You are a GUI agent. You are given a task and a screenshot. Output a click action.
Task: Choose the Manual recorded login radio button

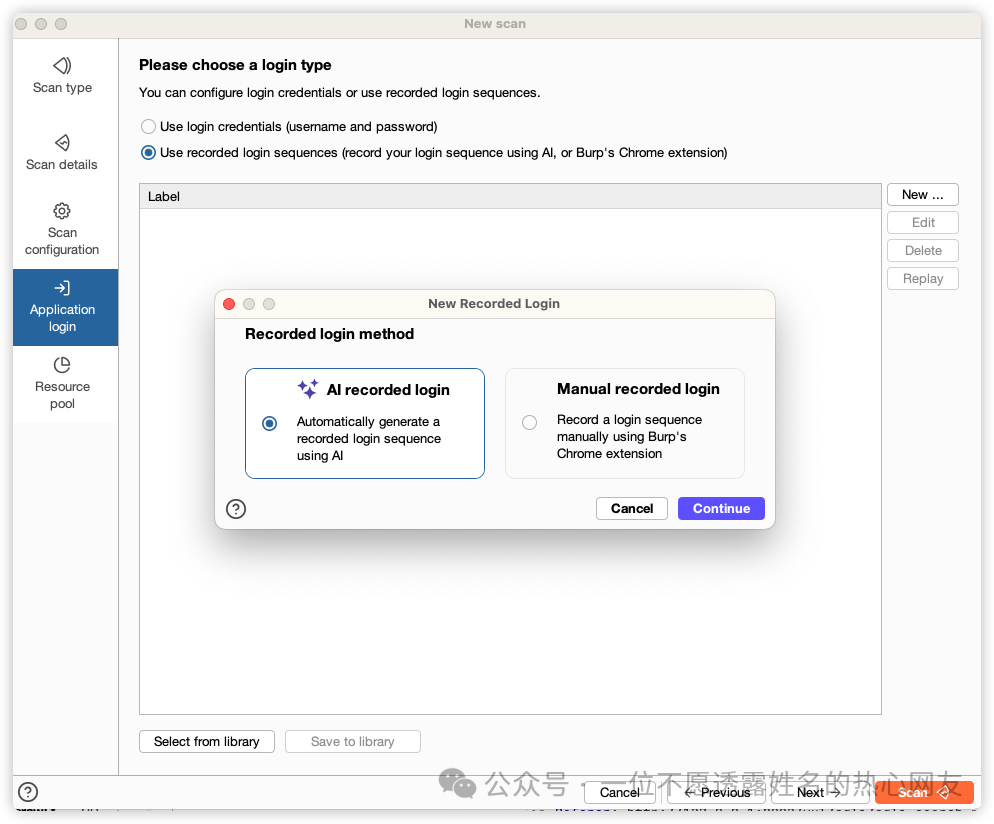(x=529, y=422)
